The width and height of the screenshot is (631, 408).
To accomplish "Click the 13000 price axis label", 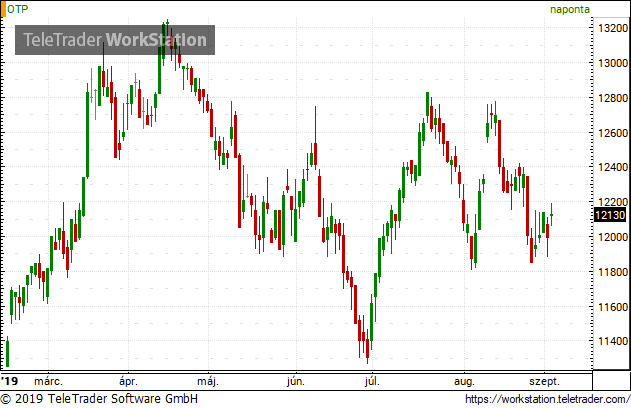I will tap(613, 63).
